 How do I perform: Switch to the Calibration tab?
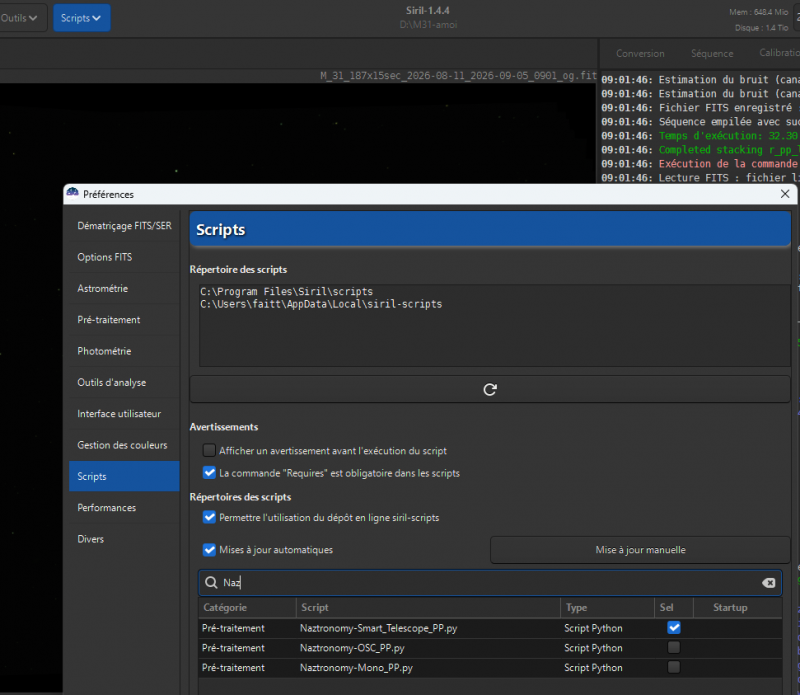[779, 53]
